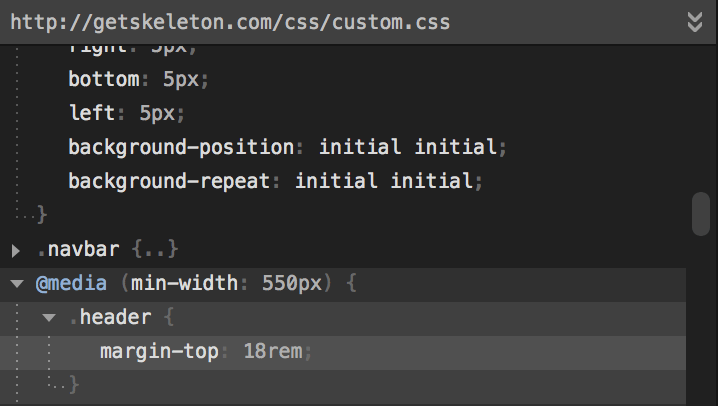Select the margin-top property name
718x406 pixels.
[x=159, y=352]
